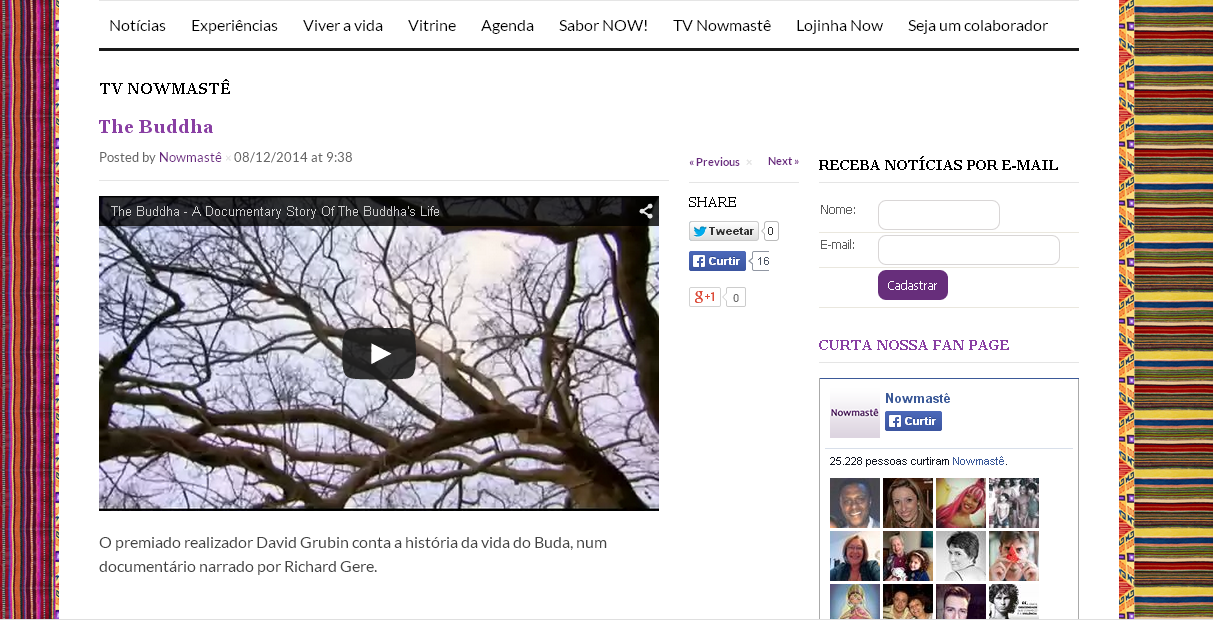1213x620 pixels.
Task: Open the Experiências menu item
Action: click(234, 25)
